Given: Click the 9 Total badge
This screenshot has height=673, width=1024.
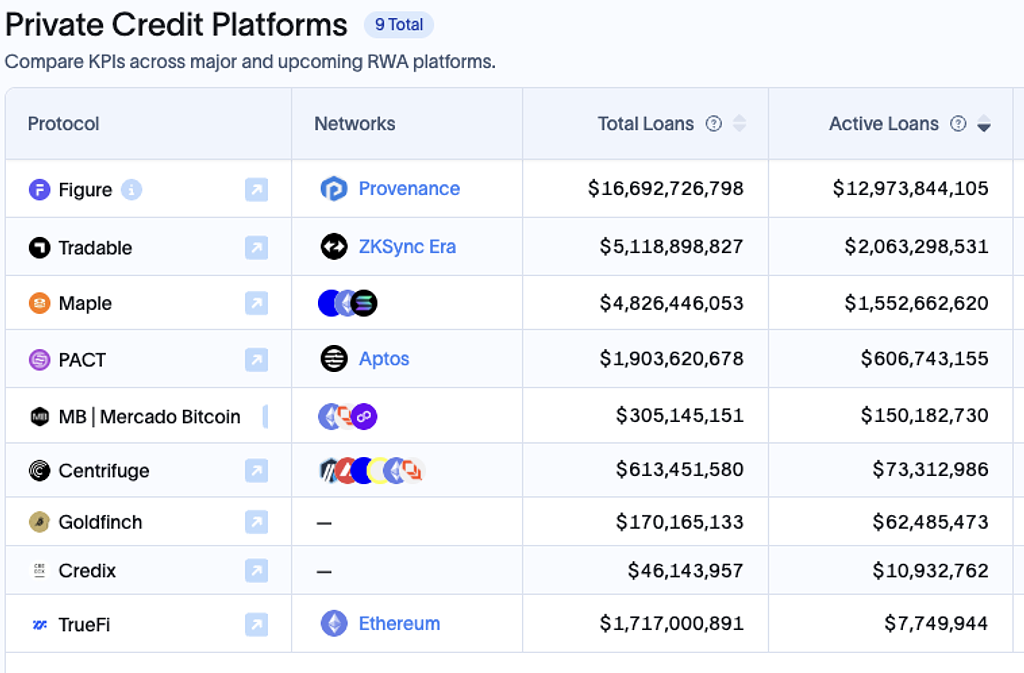Looking at the screenshot, I should pyautogui.click(x=399, y=25).
